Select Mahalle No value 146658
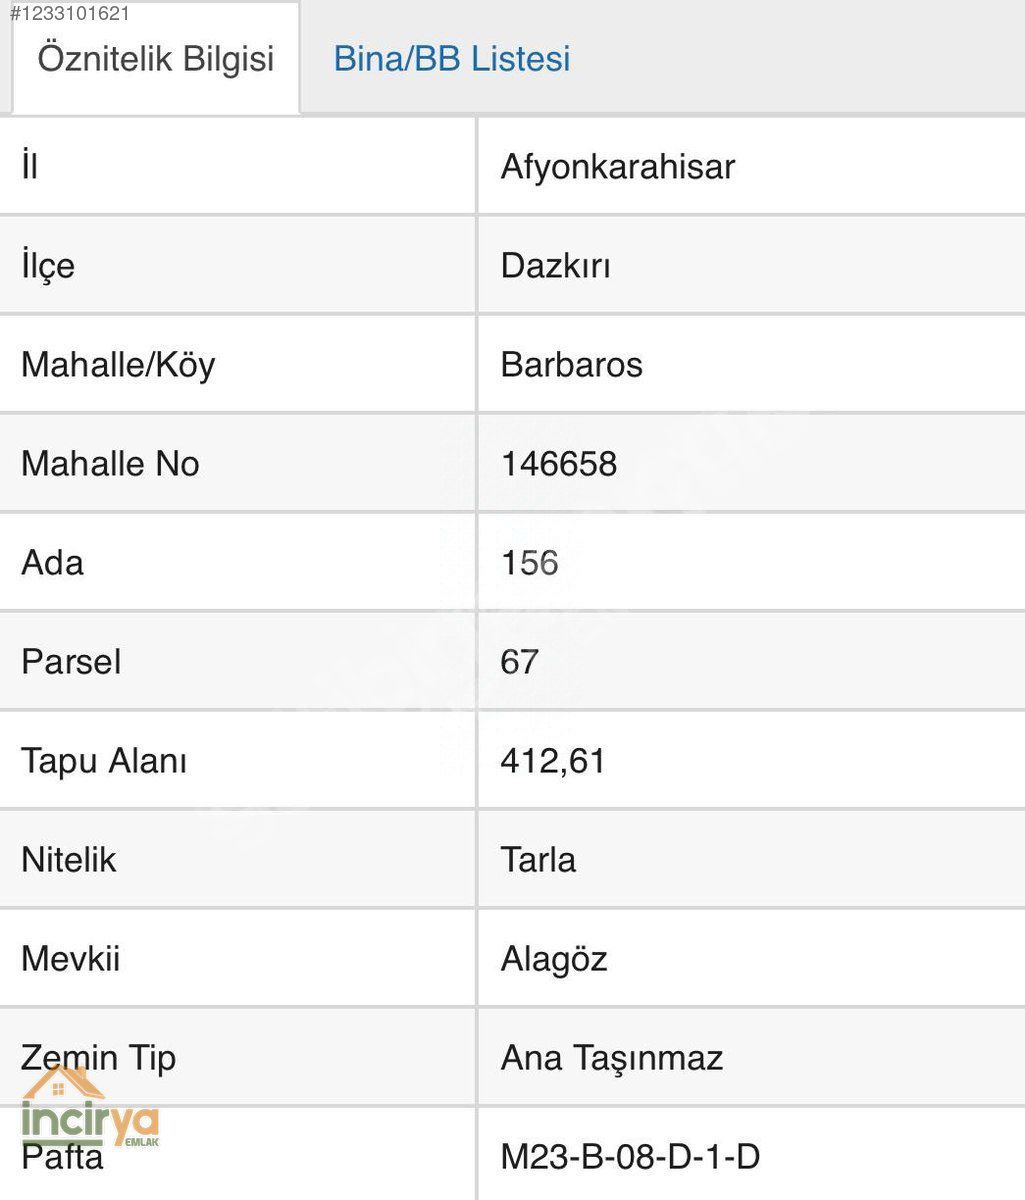 559,464
